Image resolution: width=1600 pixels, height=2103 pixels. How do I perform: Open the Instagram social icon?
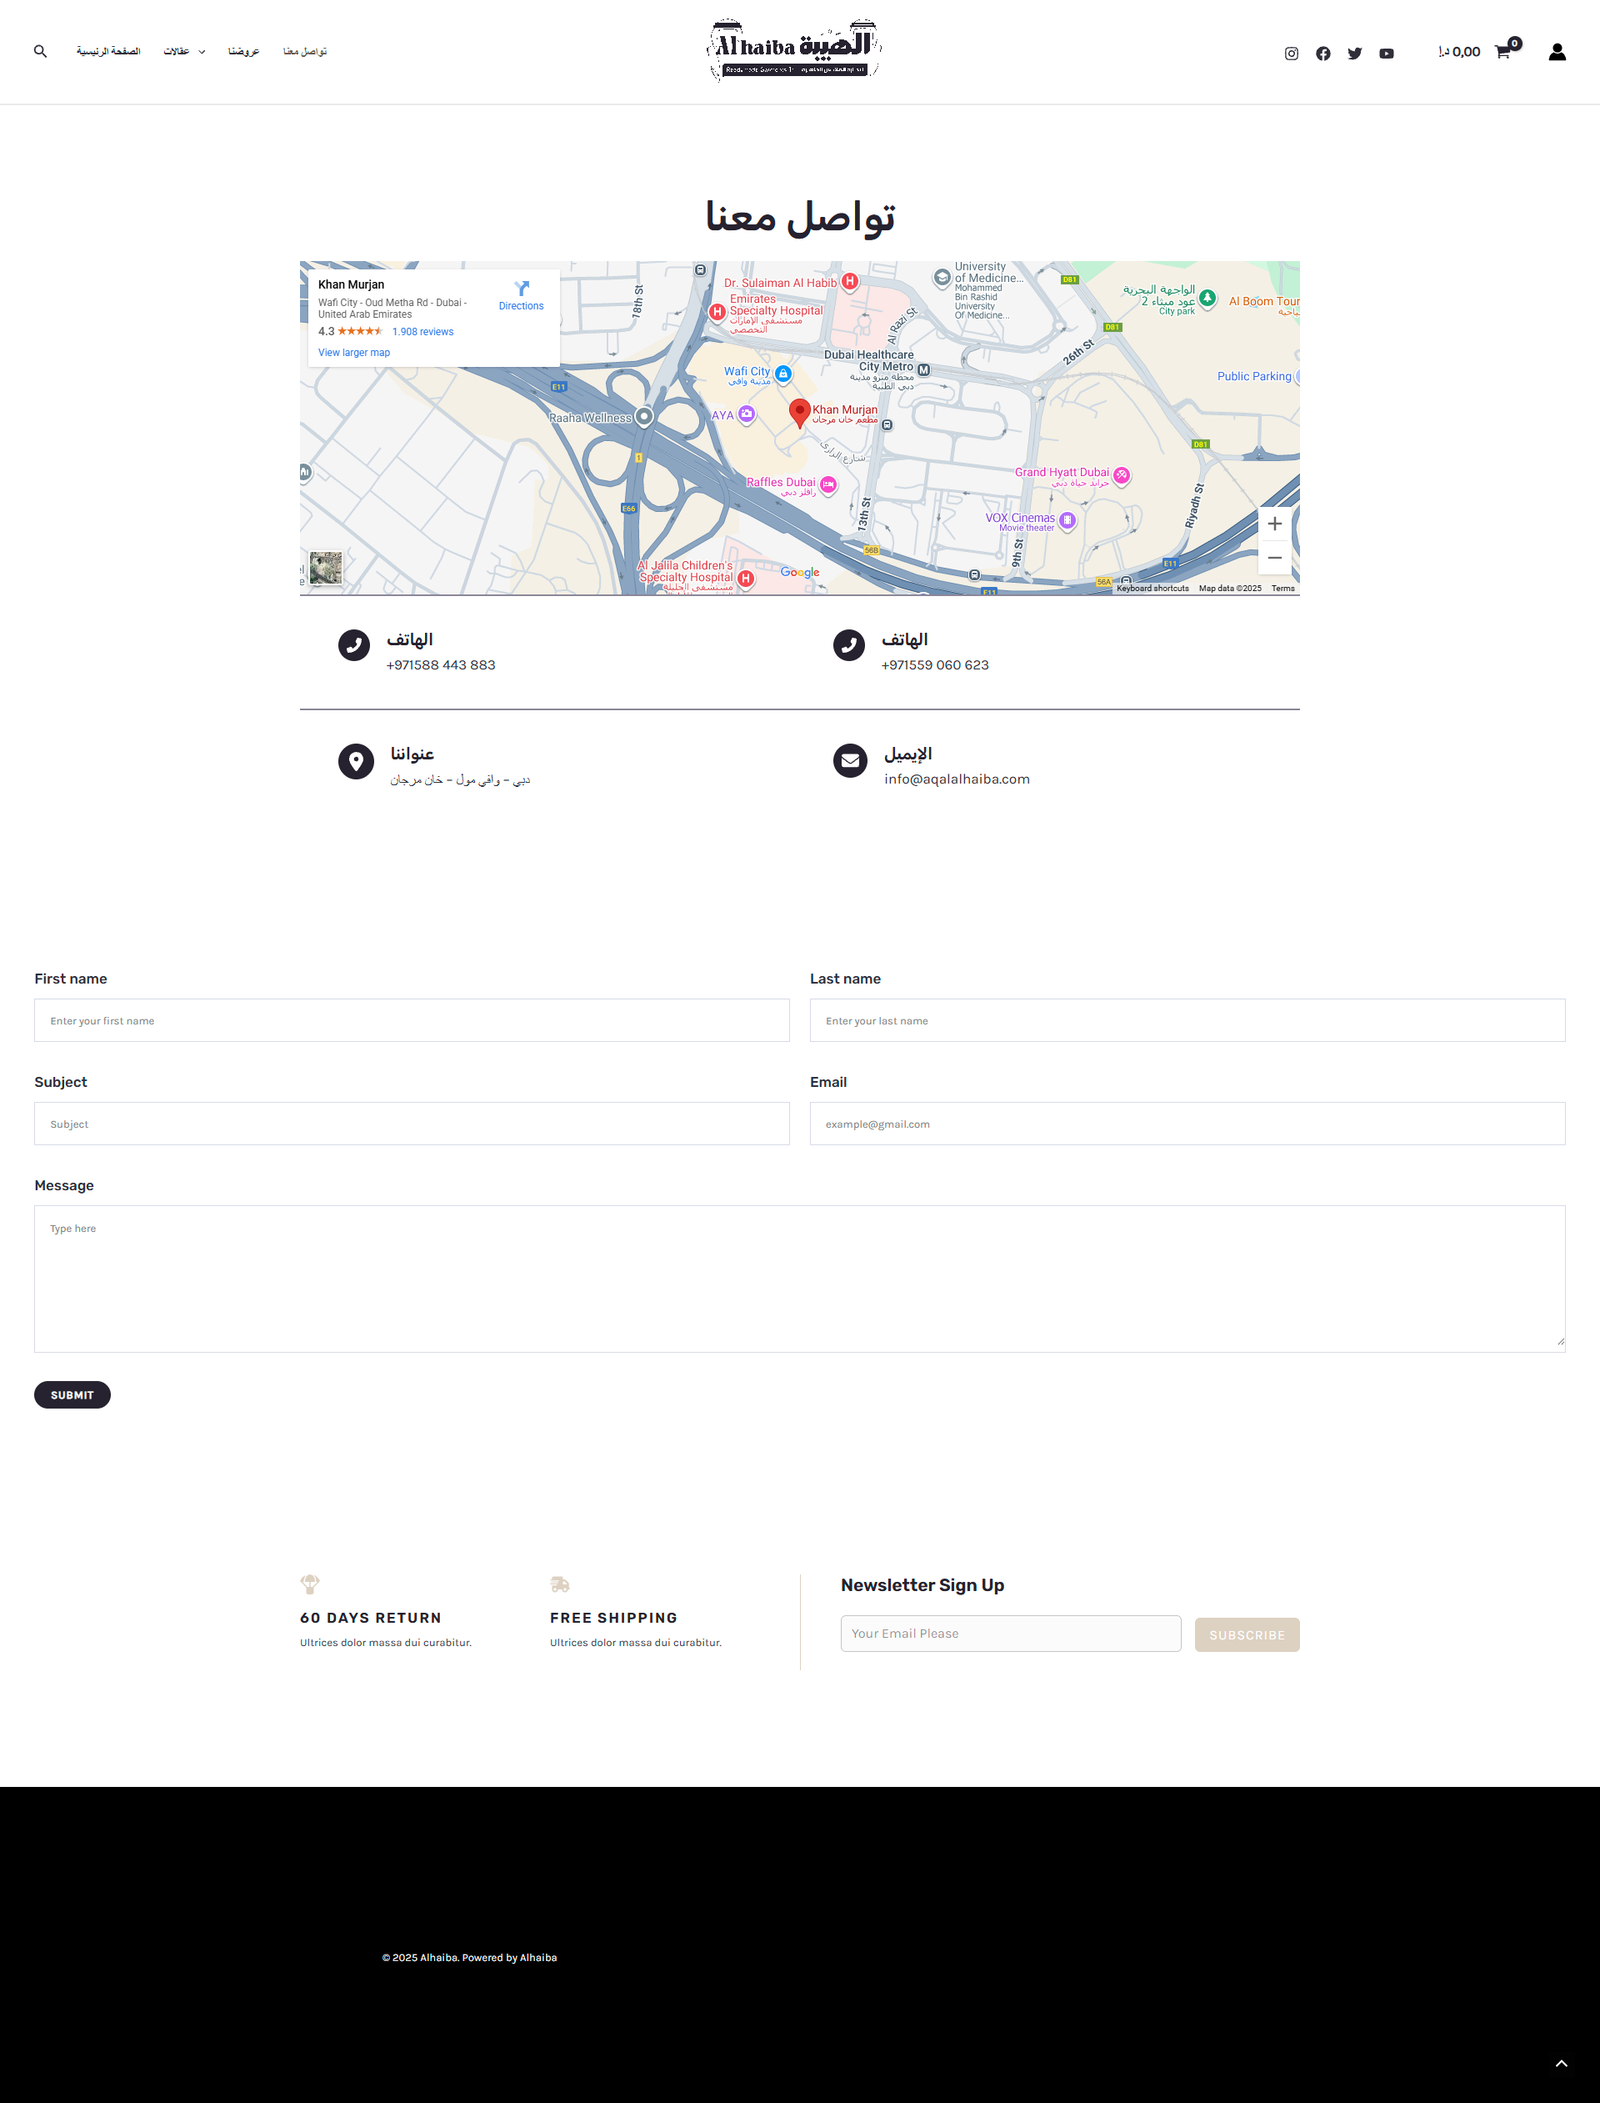1291,54
